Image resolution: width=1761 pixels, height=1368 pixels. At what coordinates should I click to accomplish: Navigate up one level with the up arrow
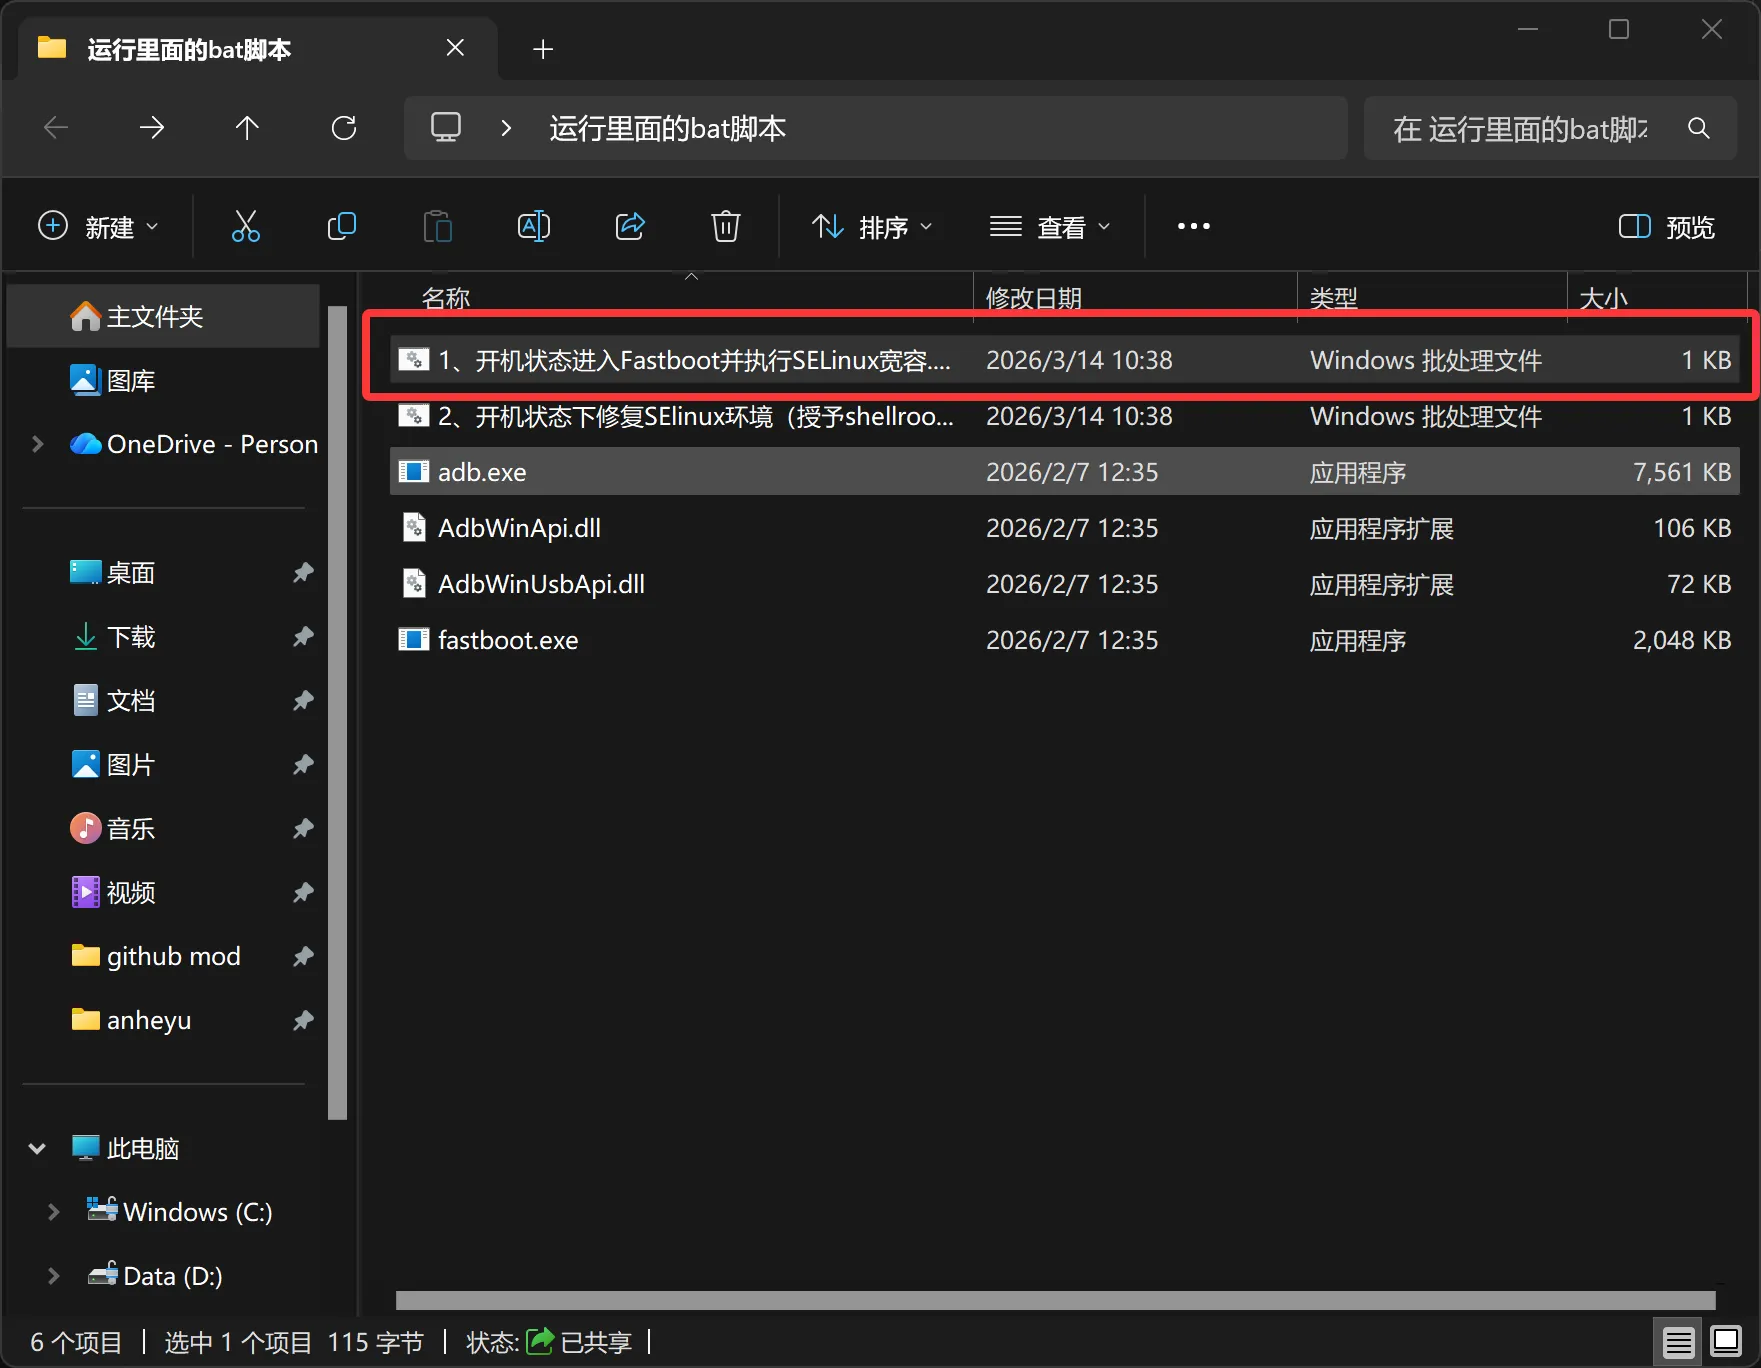click(x=248, y=127)
